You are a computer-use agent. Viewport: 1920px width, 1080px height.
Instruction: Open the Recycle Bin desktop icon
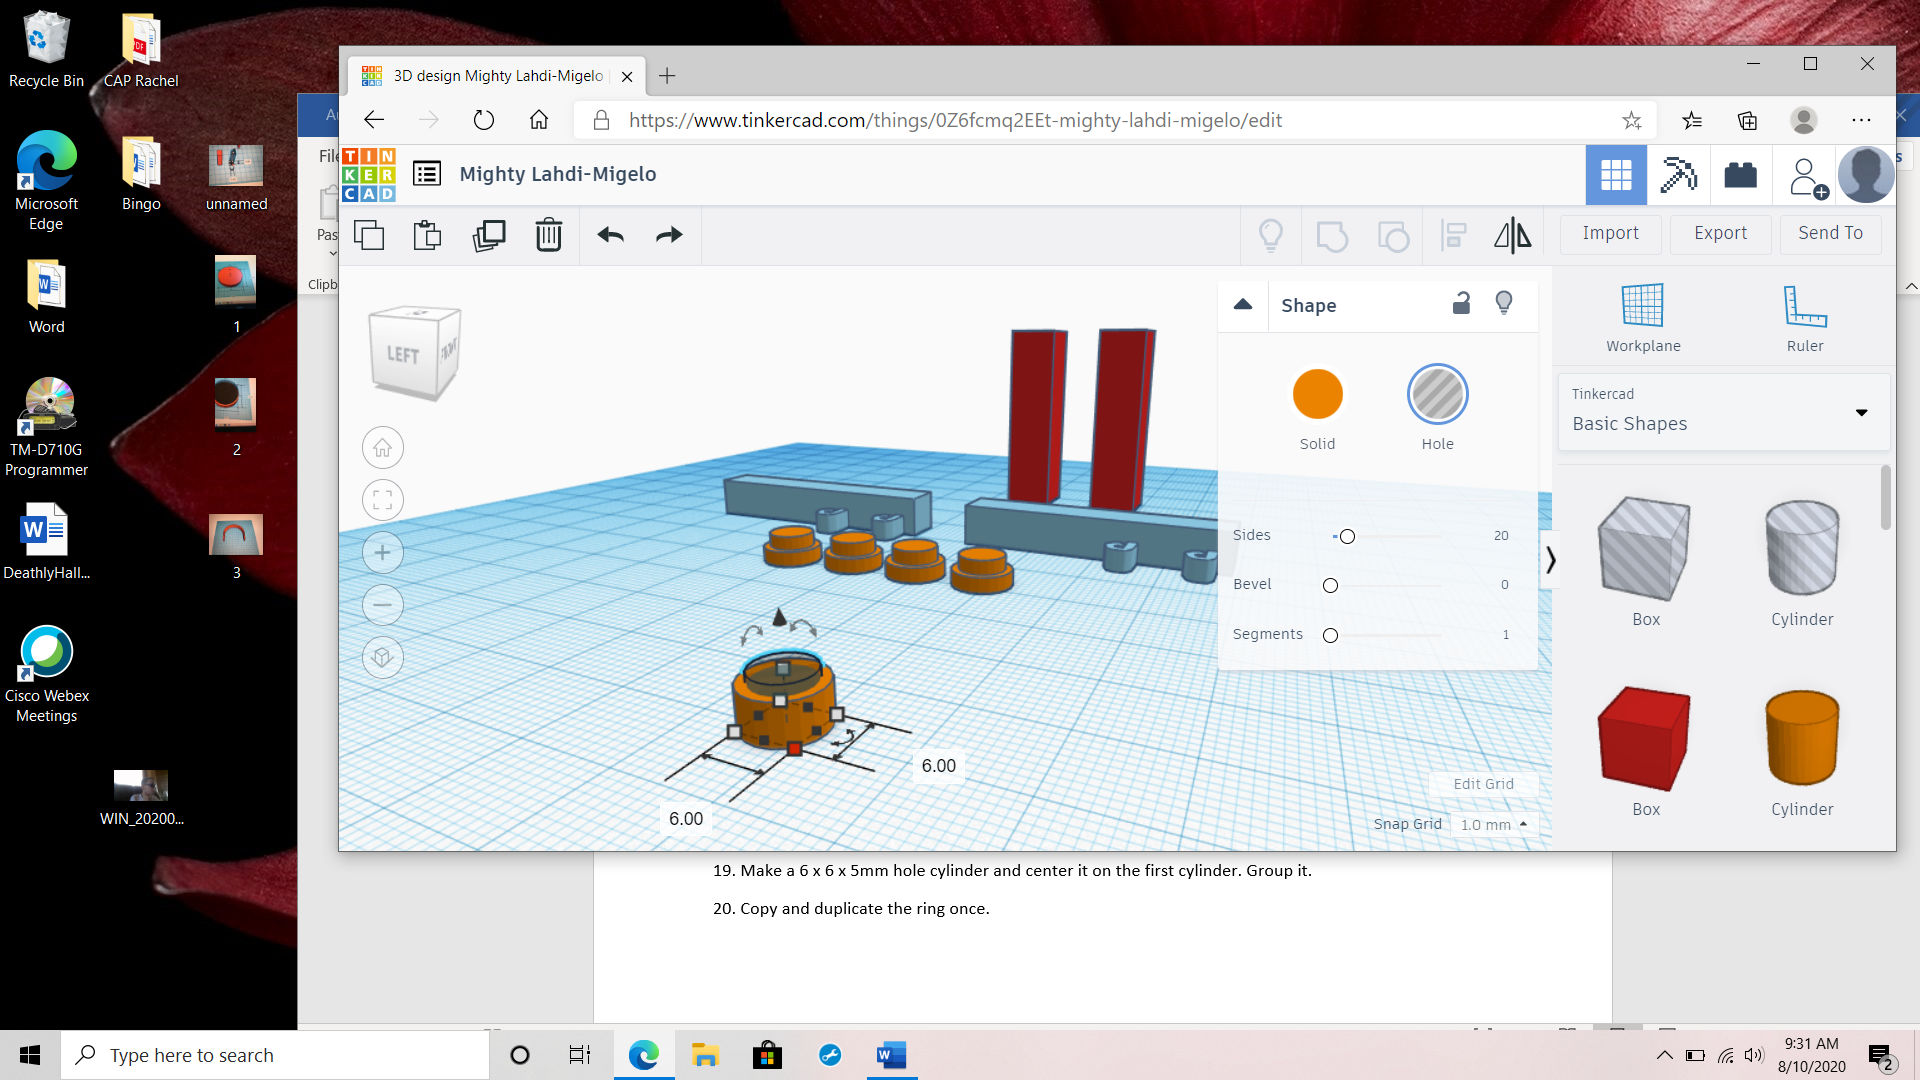coord(46,50)
